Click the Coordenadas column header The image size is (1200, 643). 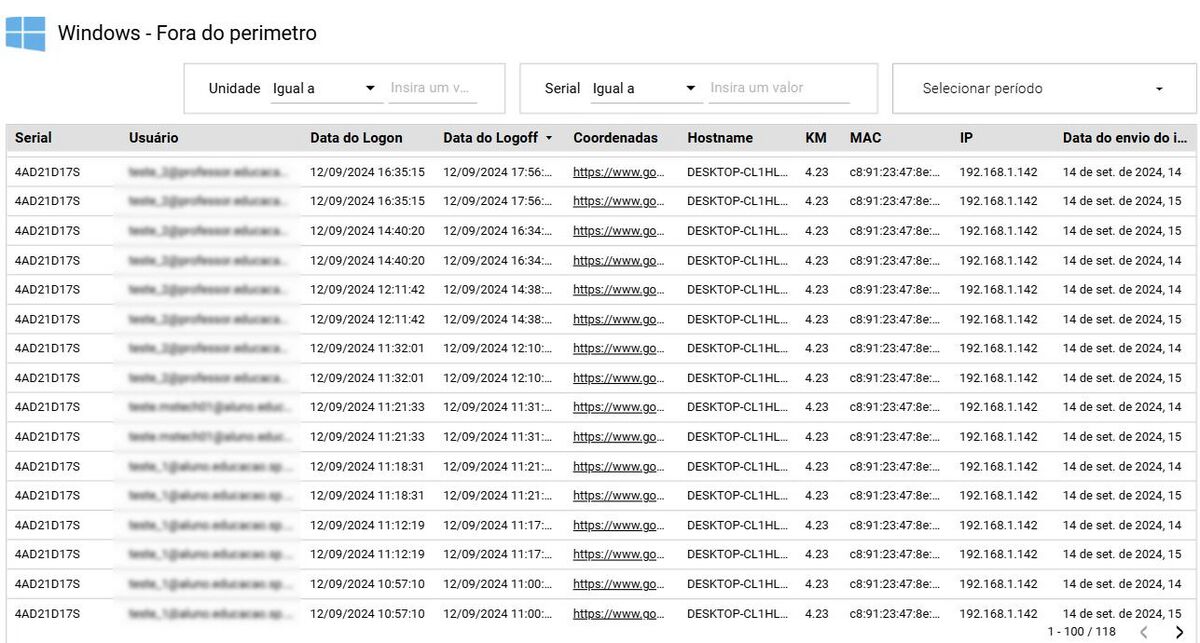point(615,138)
